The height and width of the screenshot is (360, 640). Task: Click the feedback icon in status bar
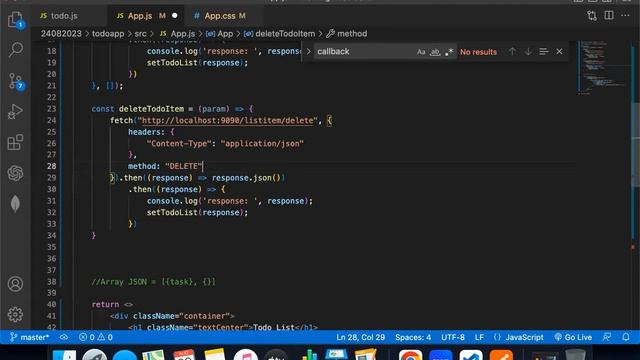click(x=607, y=337)
